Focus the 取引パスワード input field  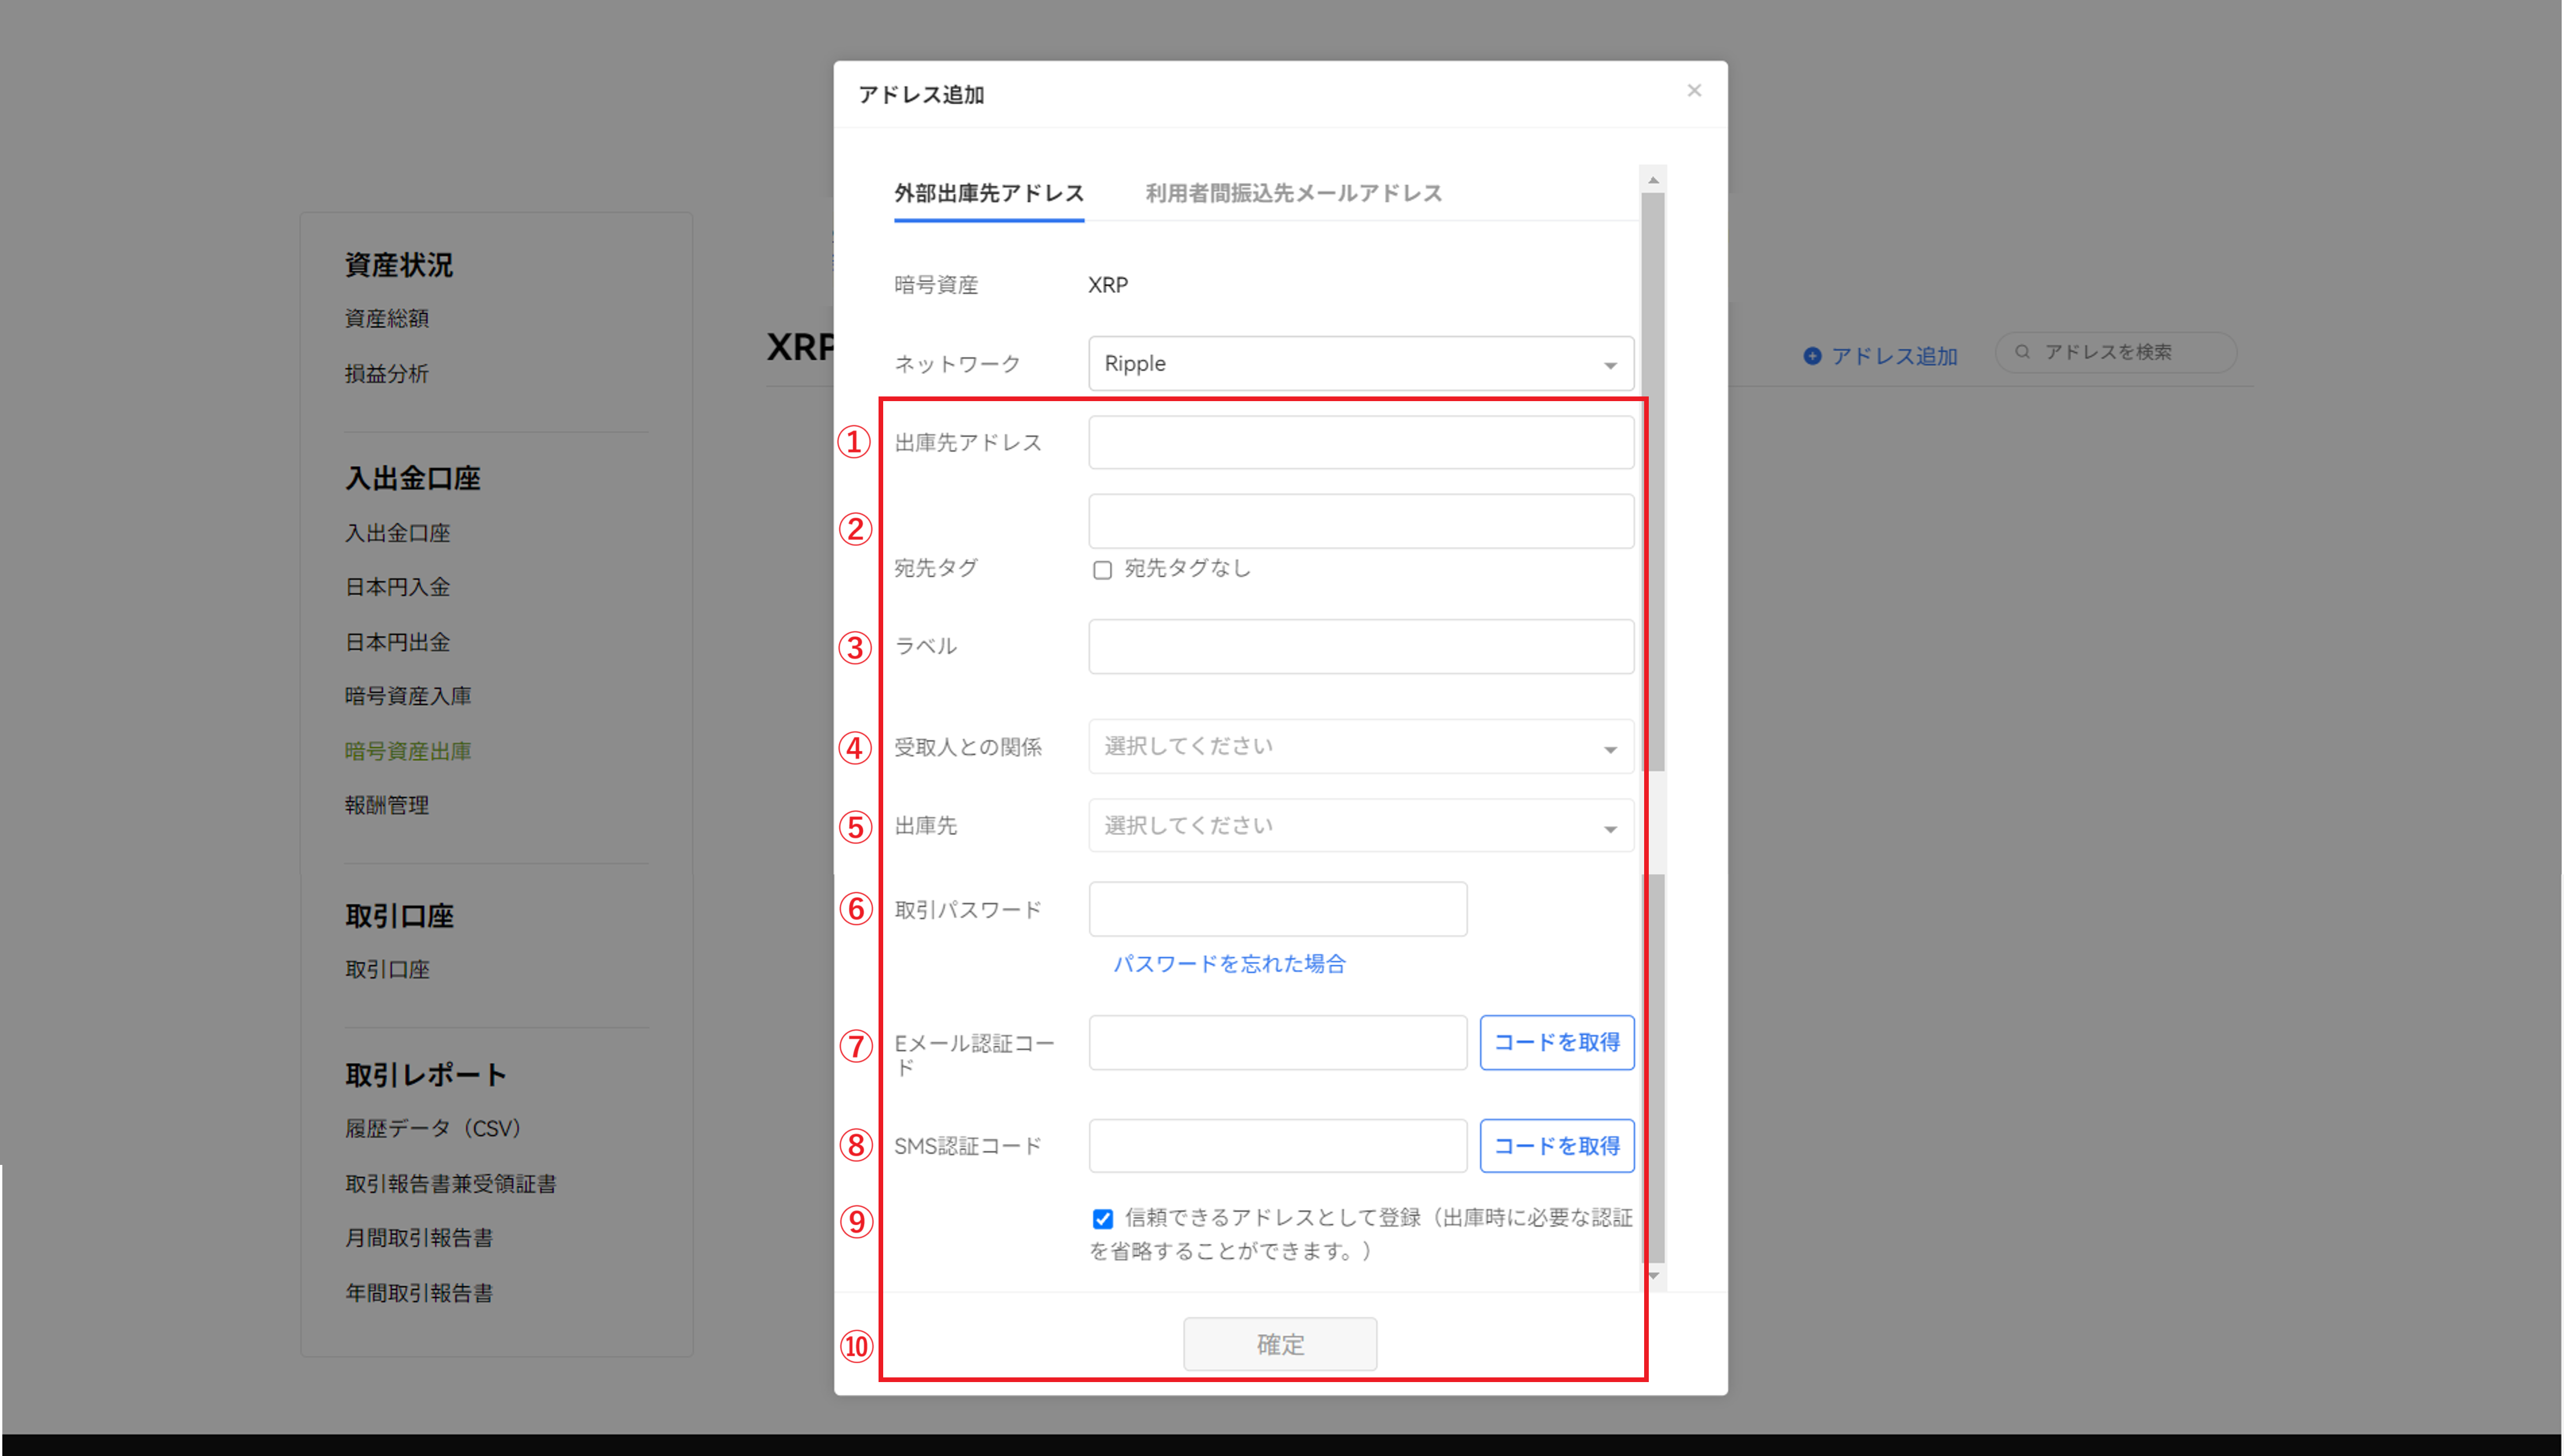coord(1277,909)
